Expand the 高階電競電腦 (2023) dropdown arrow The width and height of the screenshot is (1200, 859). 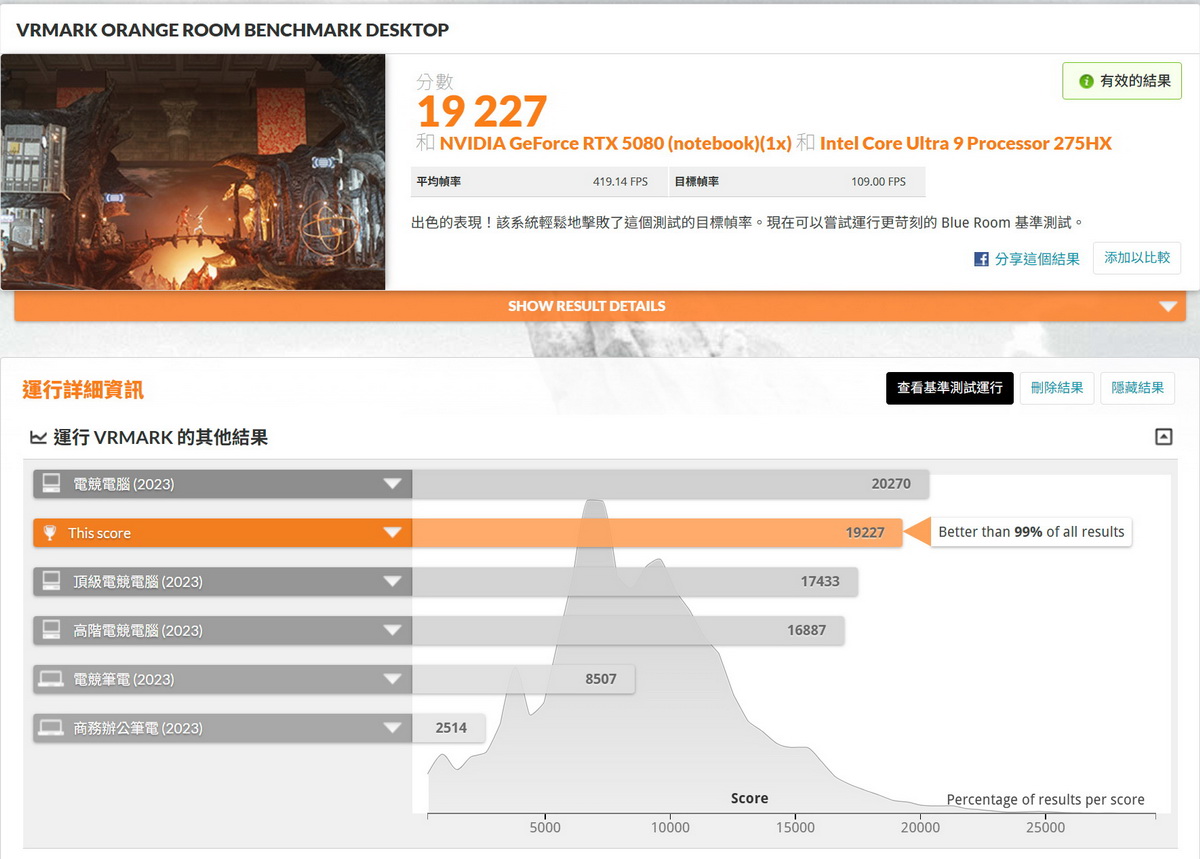point(392,631)
